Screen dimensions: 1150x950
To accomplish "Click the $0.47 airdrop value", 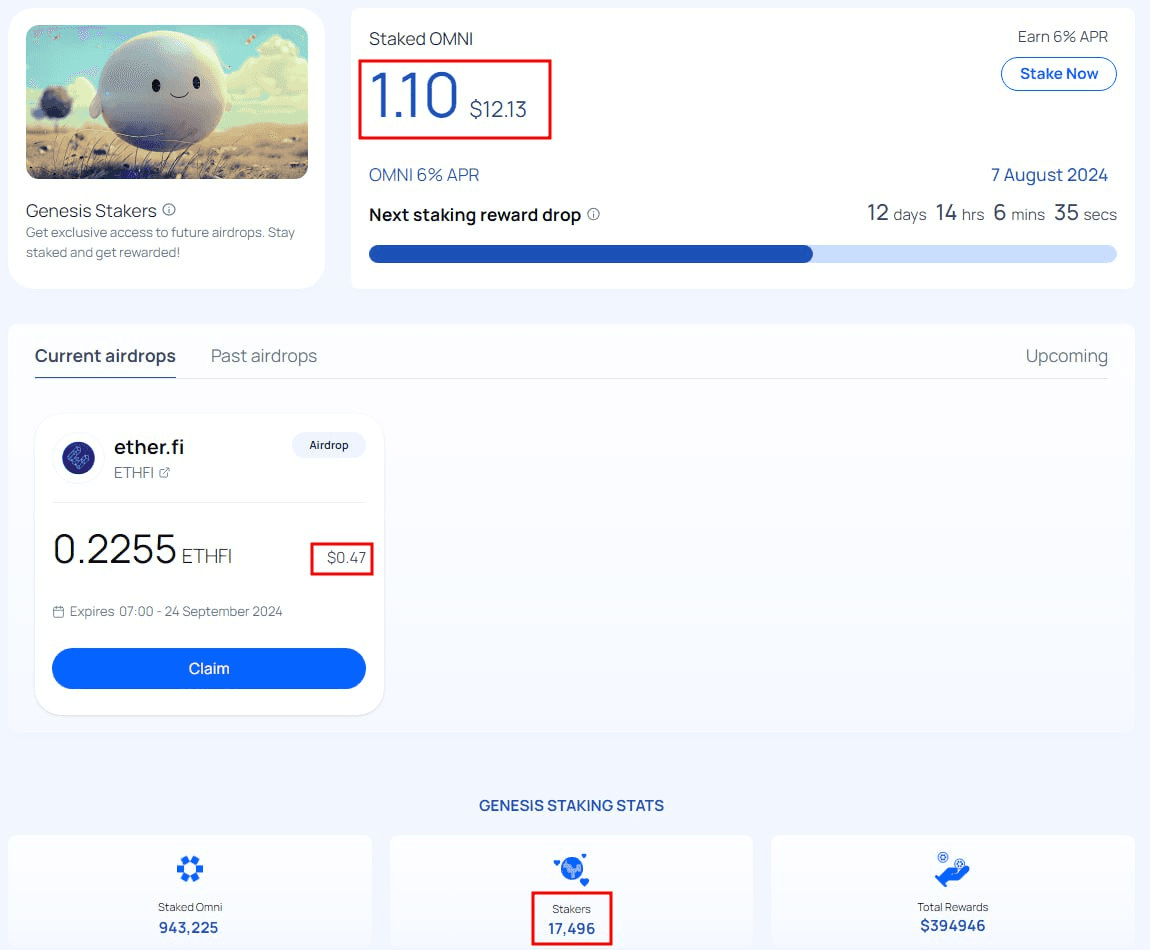I will (x=346, y=558).
